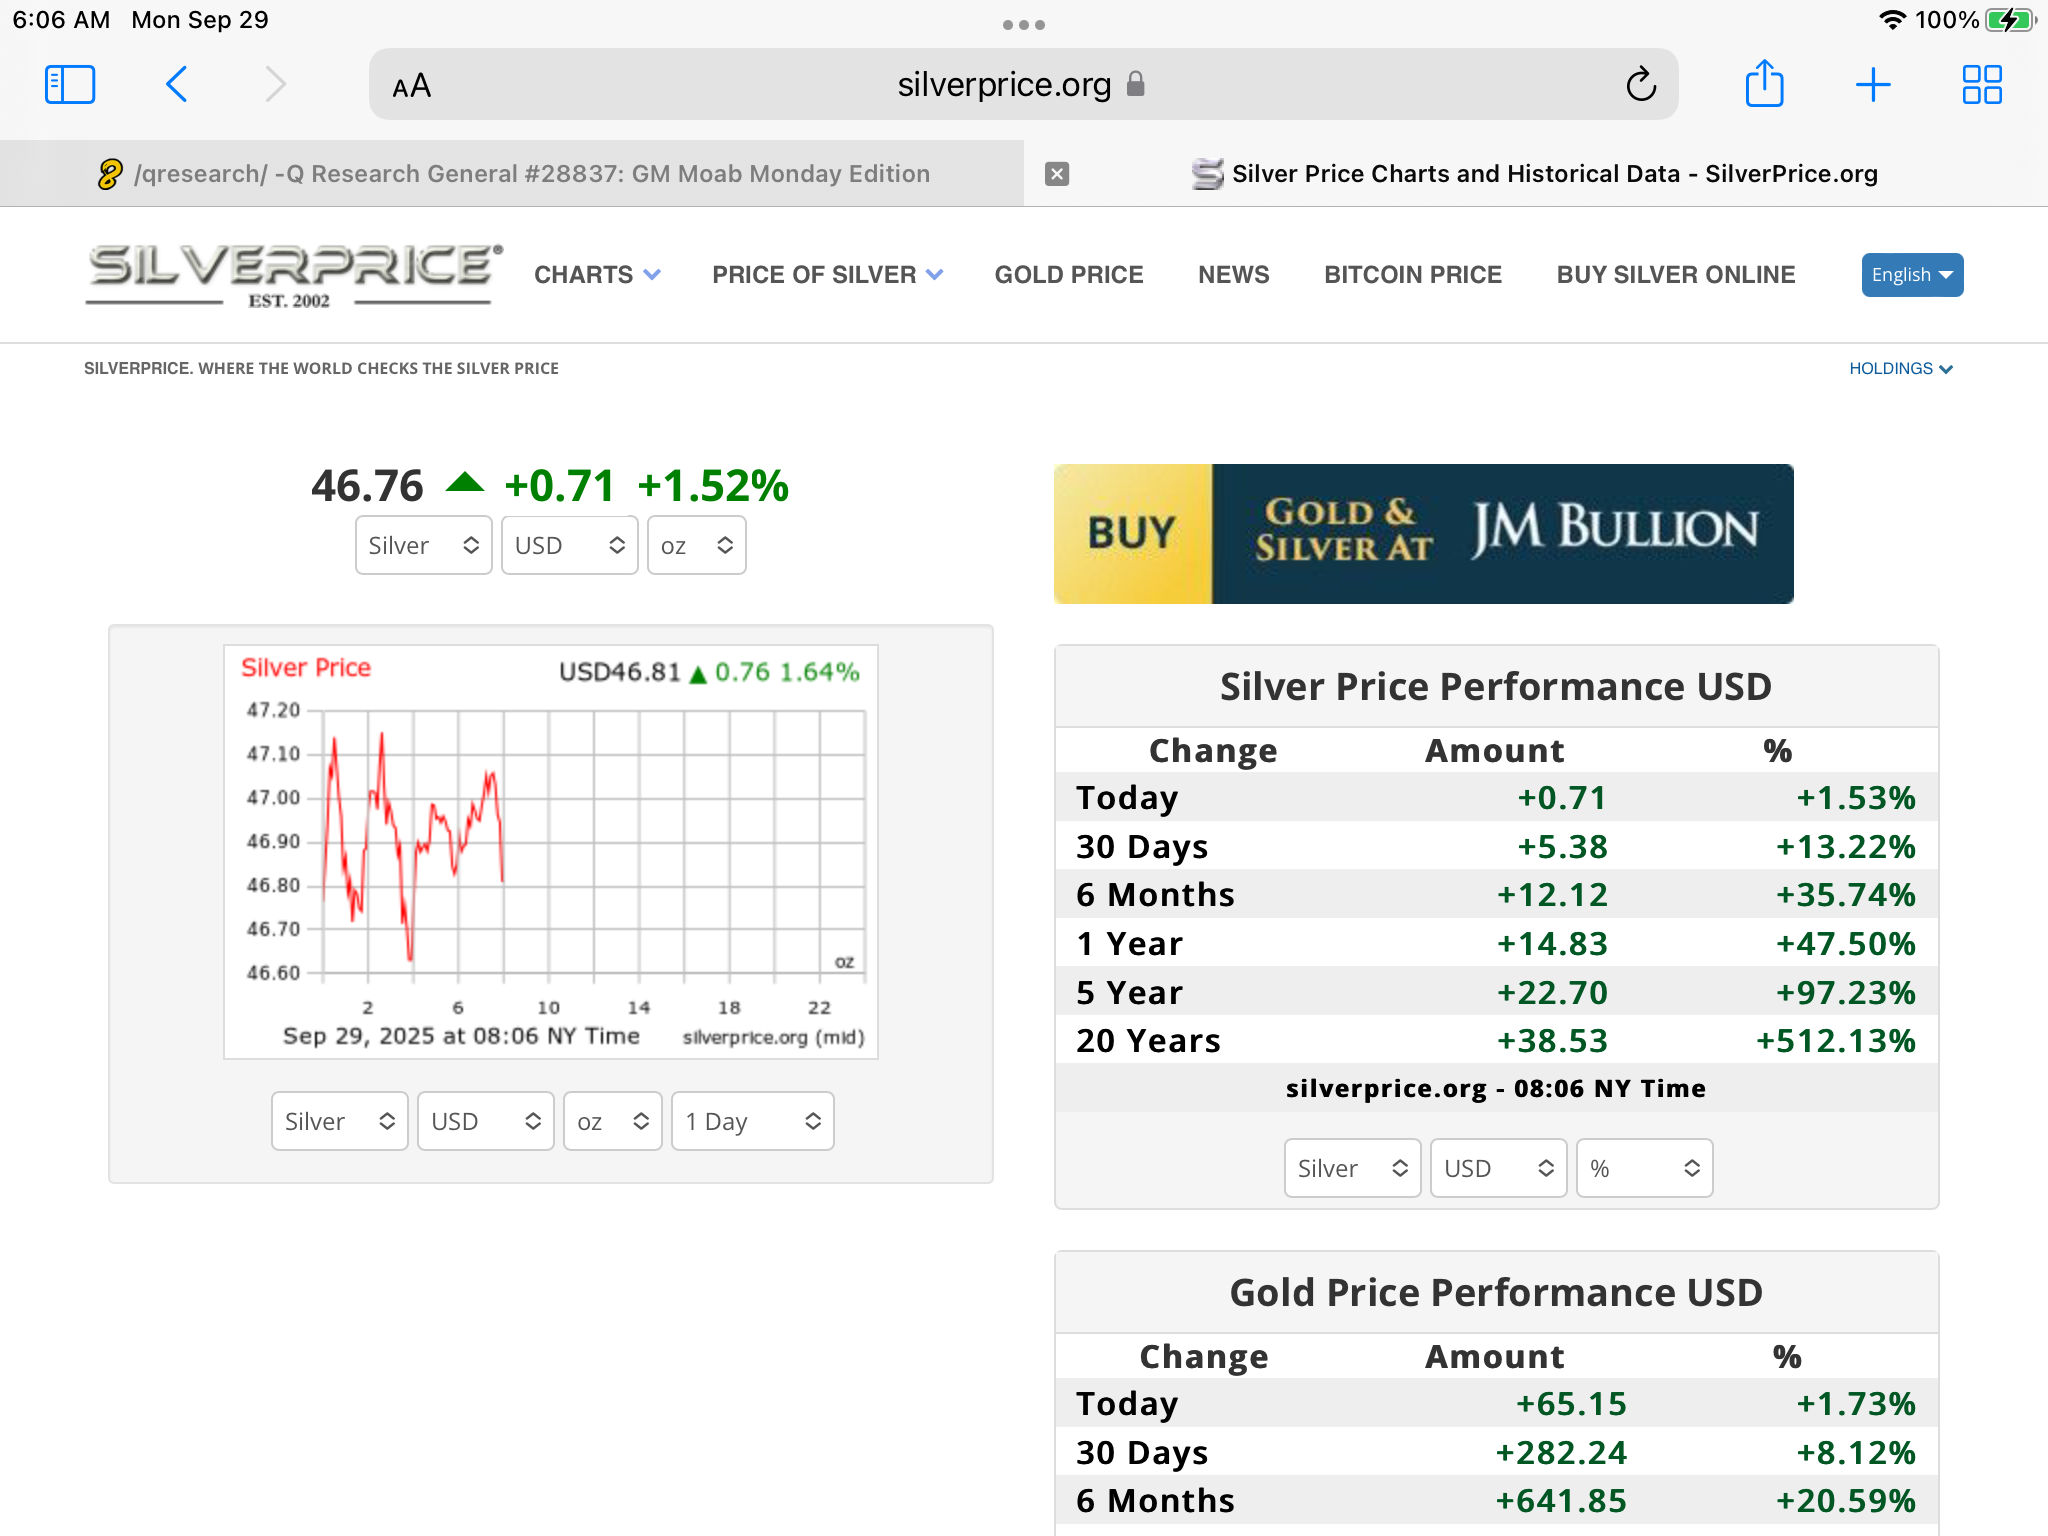Image resolution: width=2048 pixels, height=1536 pixels.
Task: Expand the PRICE OF SILVER menu
Action: pyautogui.click(x=827, y=275)
